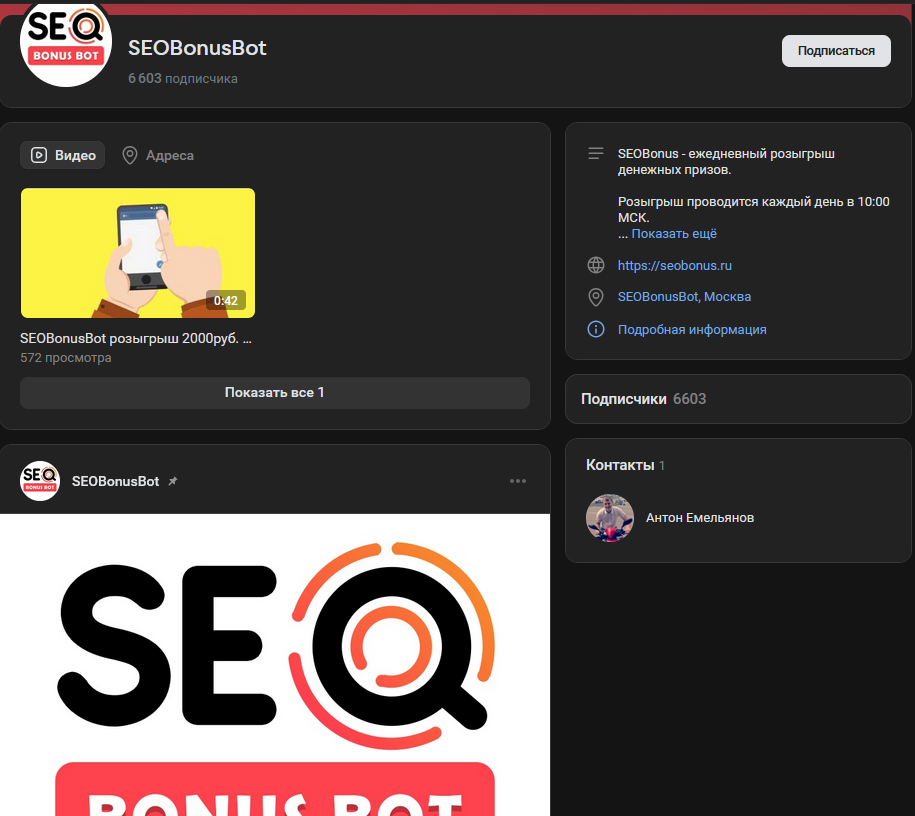Open Антон Емельянов profile name

[700, 518]
